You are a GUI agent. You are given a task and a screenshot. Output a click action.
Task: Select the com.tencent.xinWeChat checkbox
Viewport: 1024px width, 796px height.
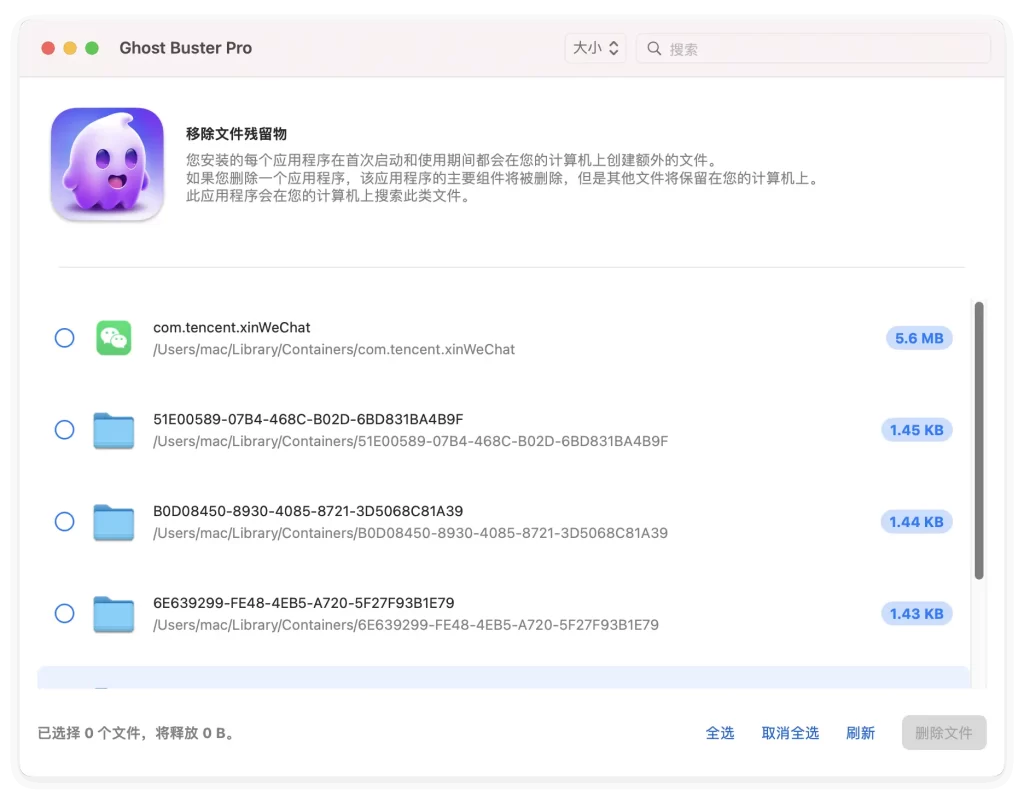pos(64,338)
